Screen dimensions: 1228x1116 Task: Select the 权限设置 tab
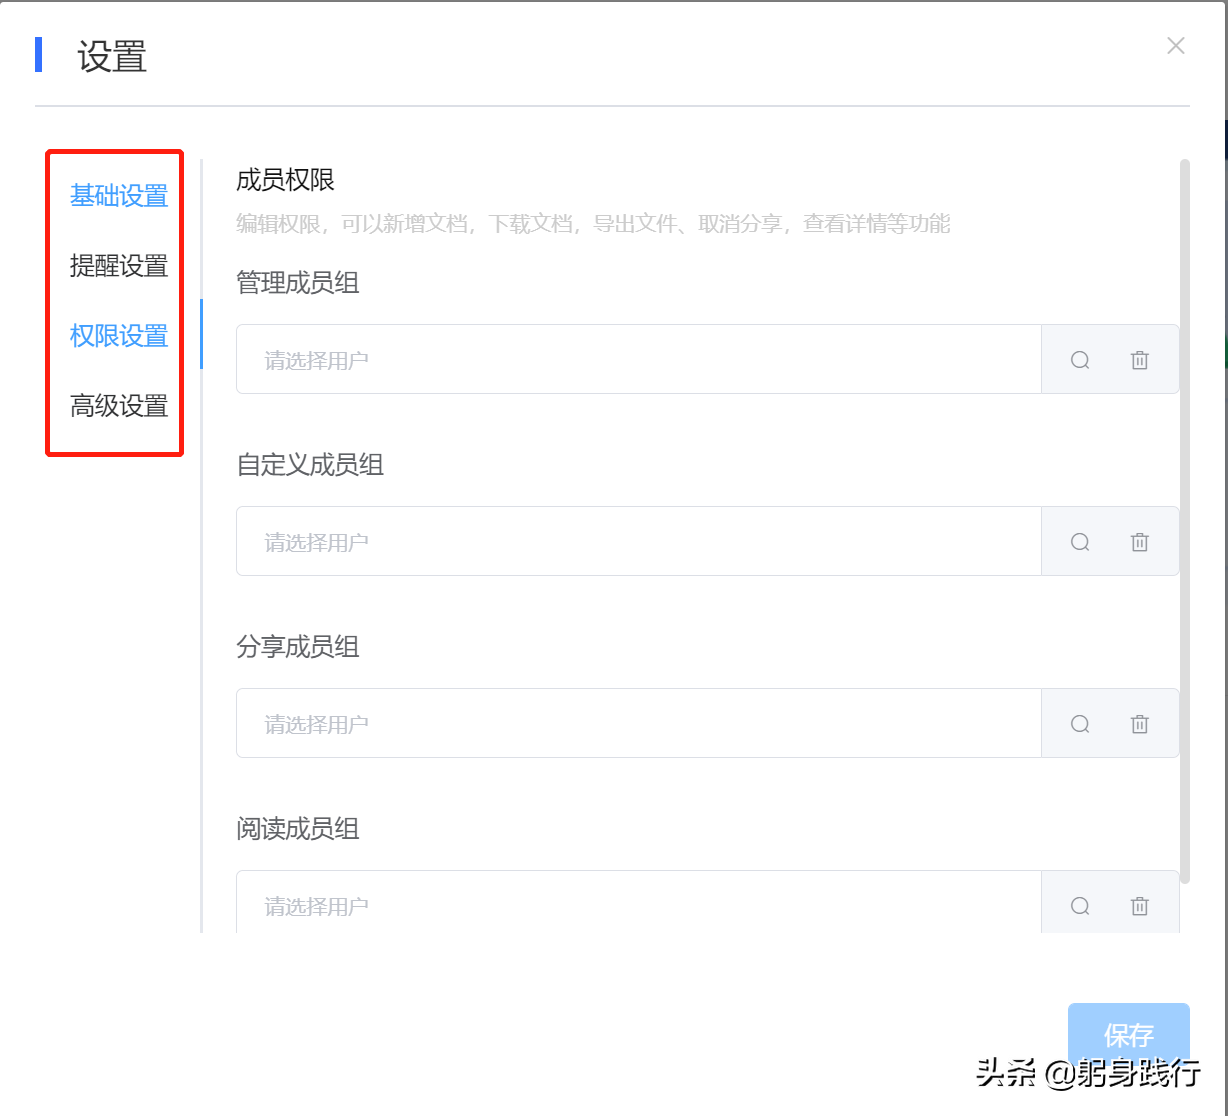[x=119, y=336]
